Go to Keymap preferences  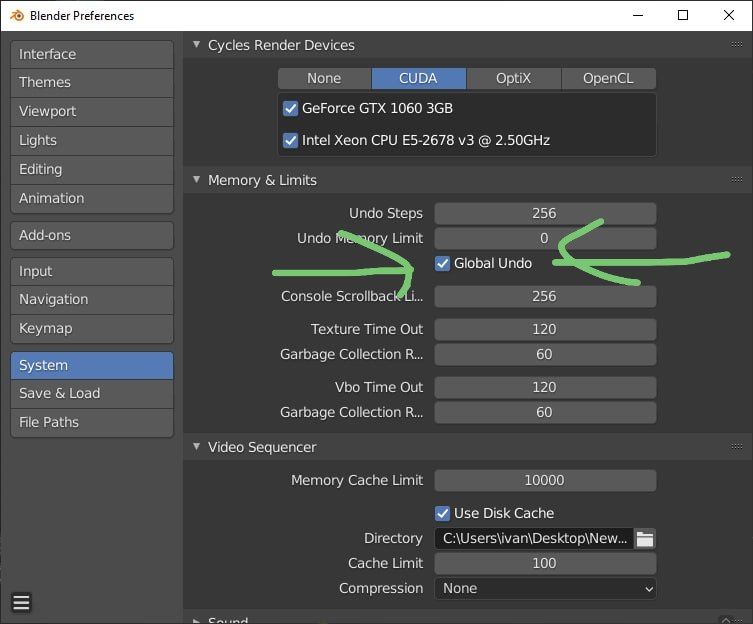click(92, 329)
